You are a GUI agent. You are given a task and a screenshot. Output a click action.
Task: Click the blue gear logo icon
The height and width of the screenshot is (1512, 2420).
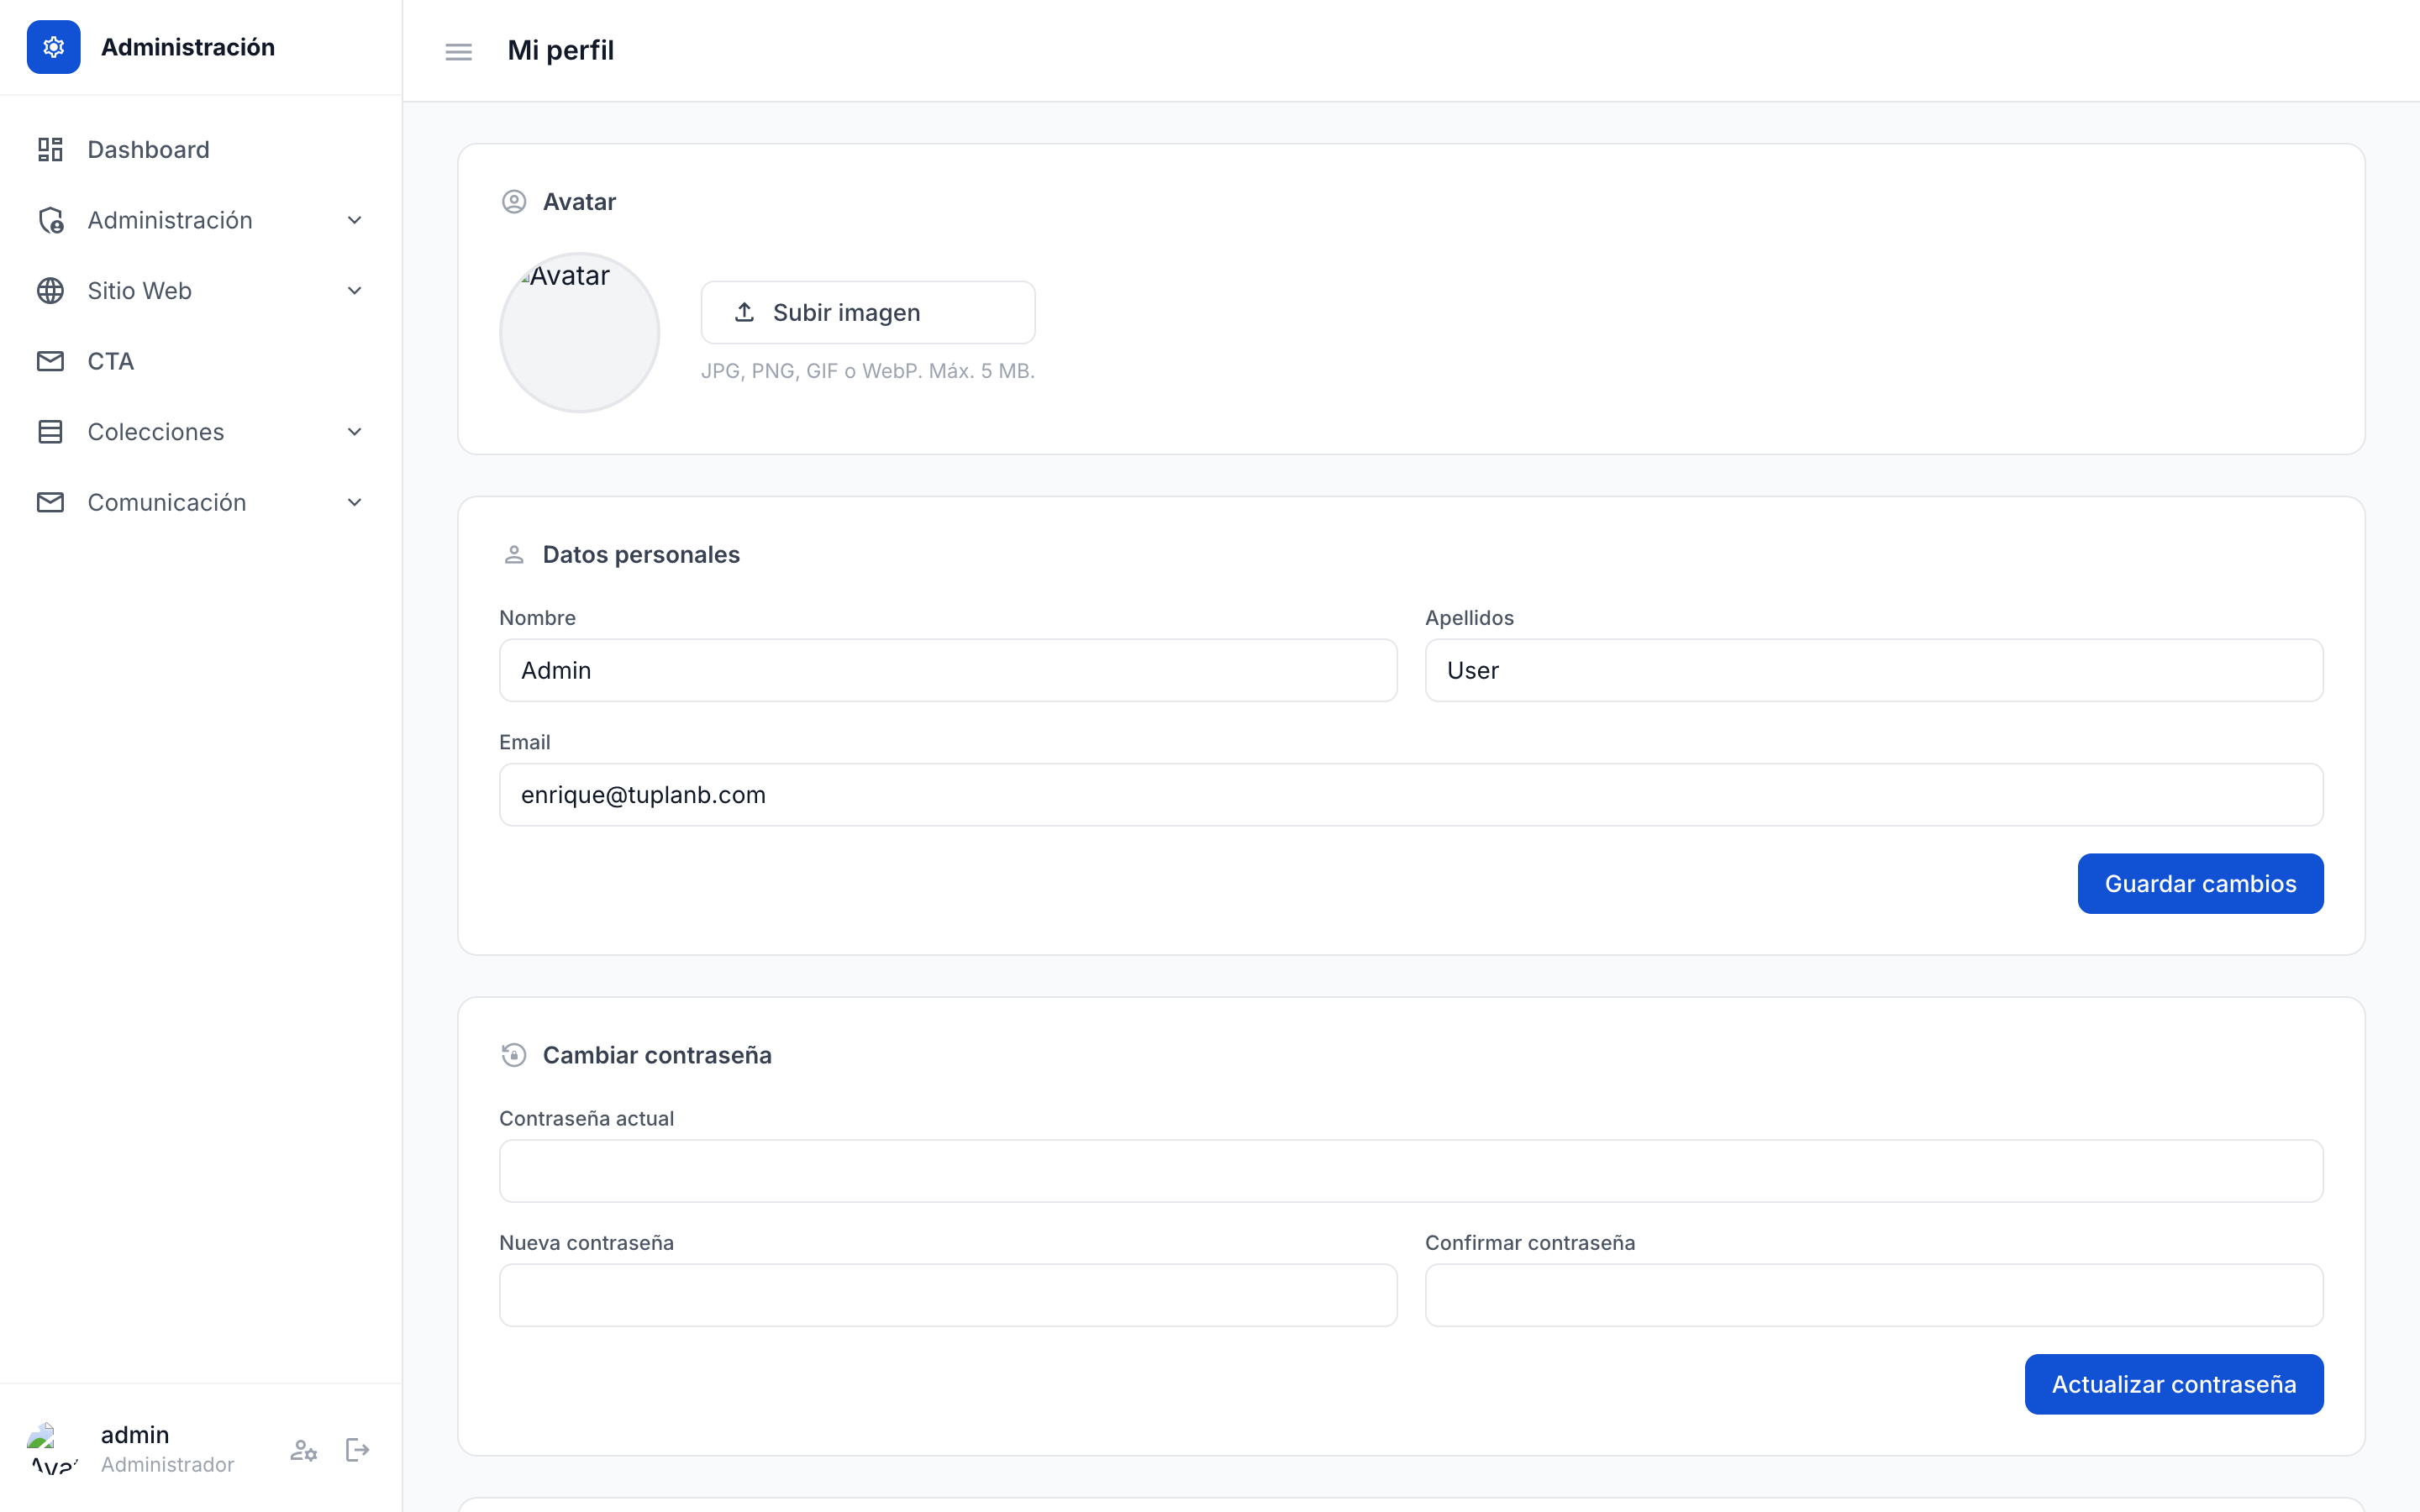point(54,47)
